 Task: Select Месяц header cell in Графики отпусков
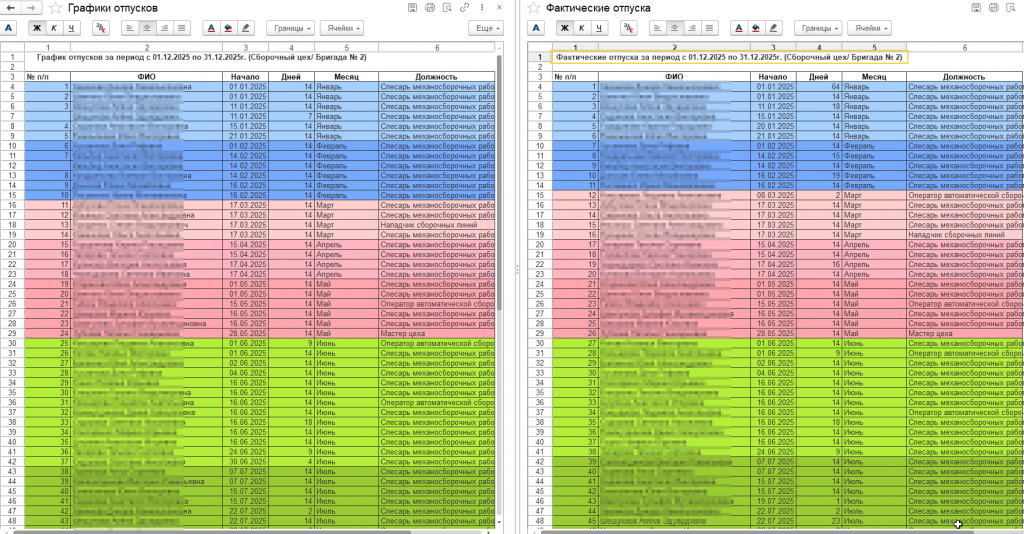click(346, 77)
